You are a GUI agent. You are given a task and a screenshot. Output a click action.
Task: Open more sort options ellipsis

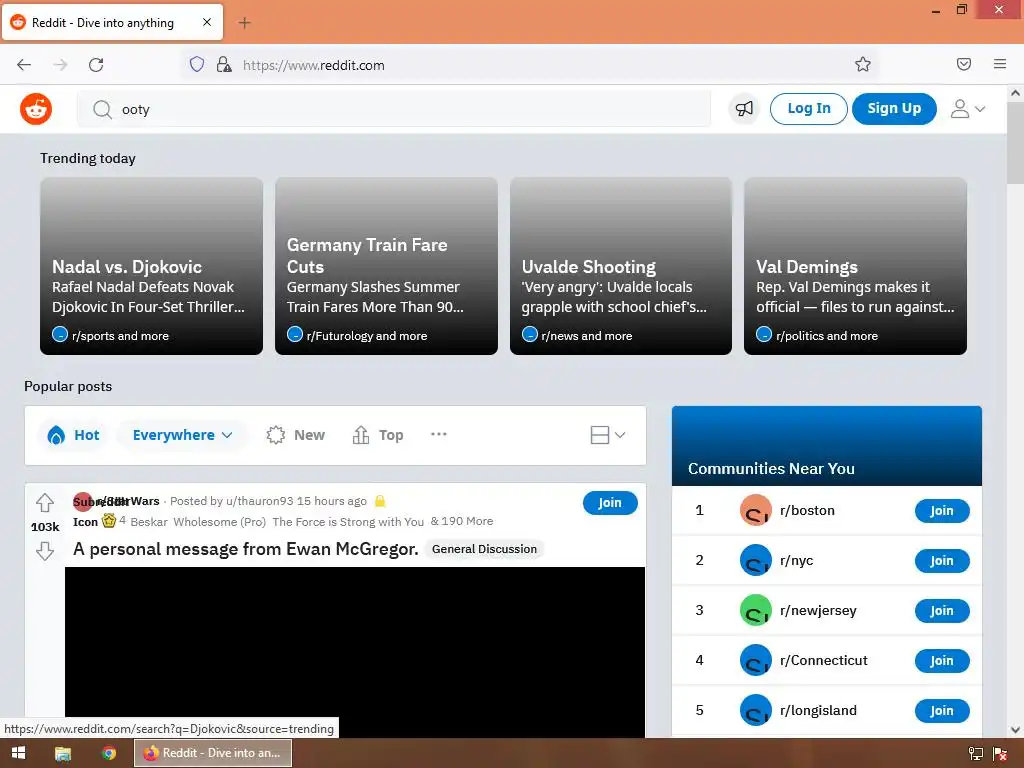(x=439, y=434)
